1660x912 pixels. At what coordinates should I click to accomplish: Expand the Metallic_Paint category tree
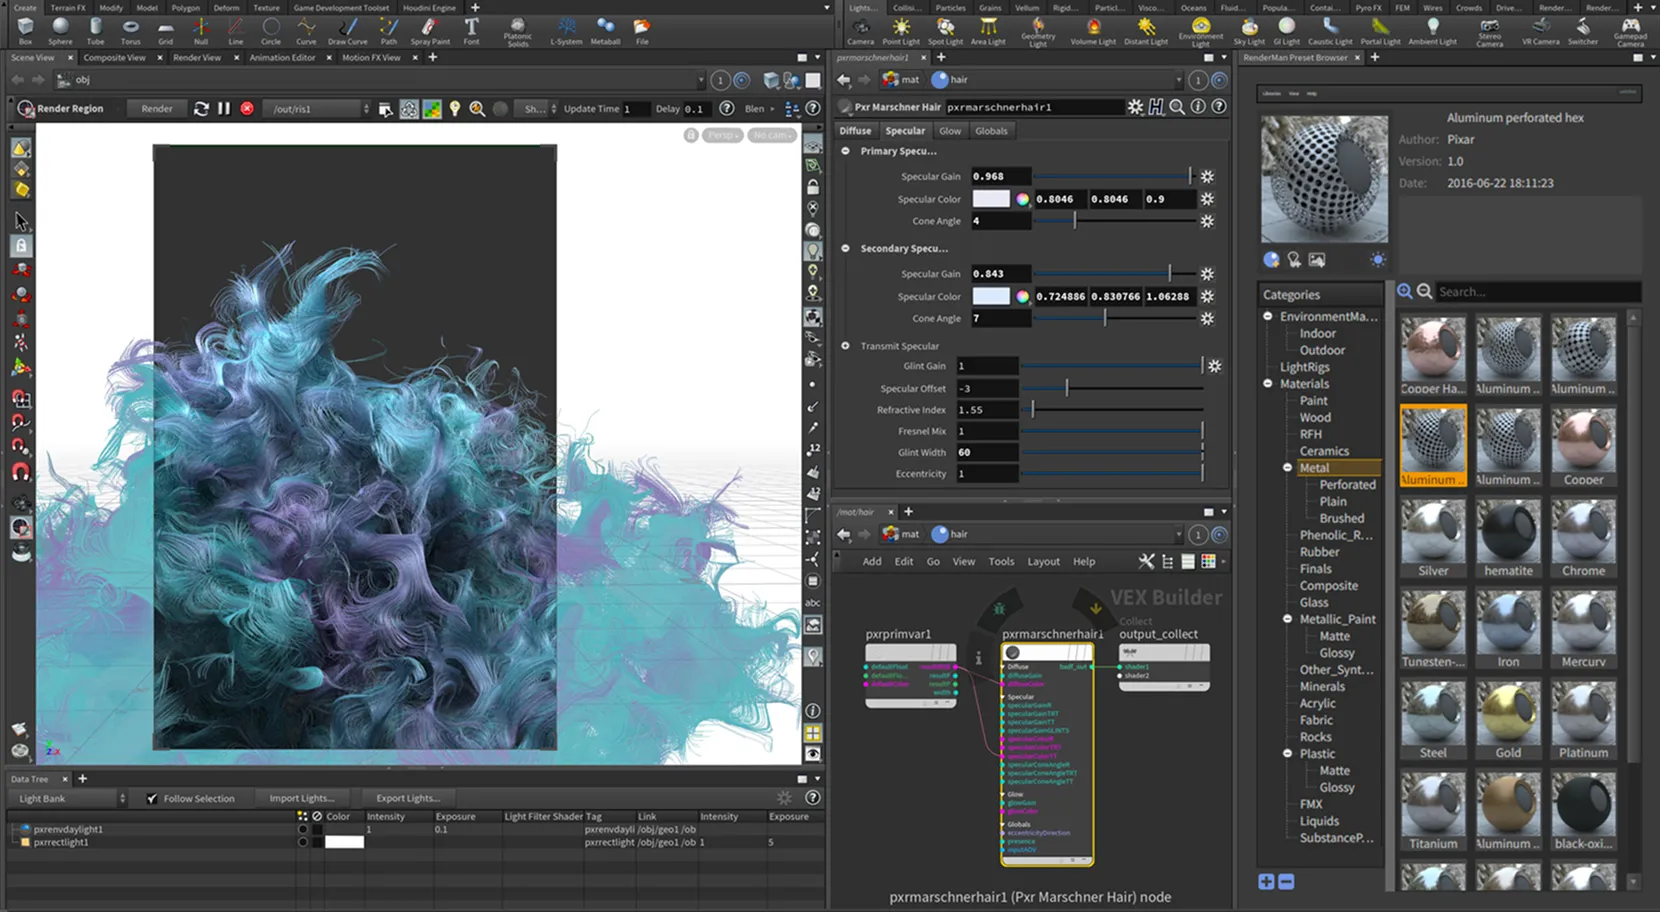coord(1288,618)
